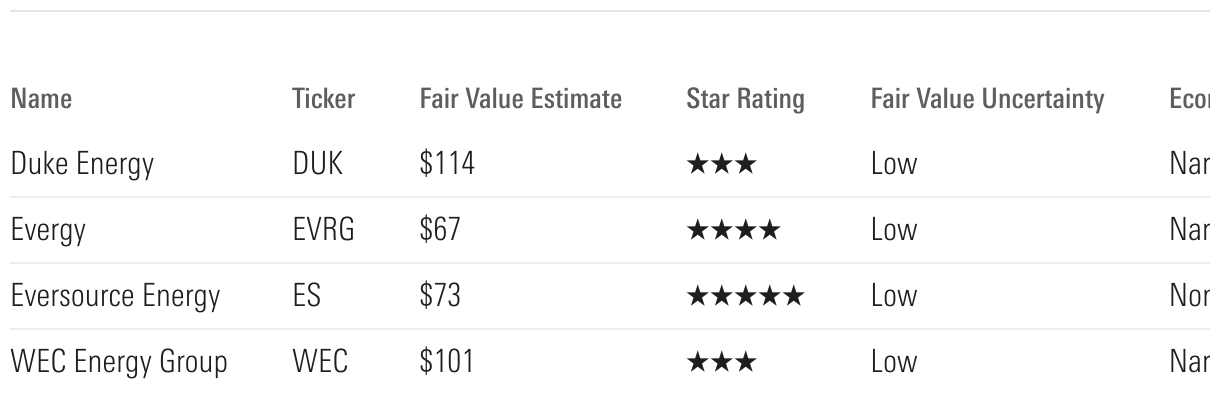
Task: Select the WEC ticker symbol
Action: pos(320,362)
